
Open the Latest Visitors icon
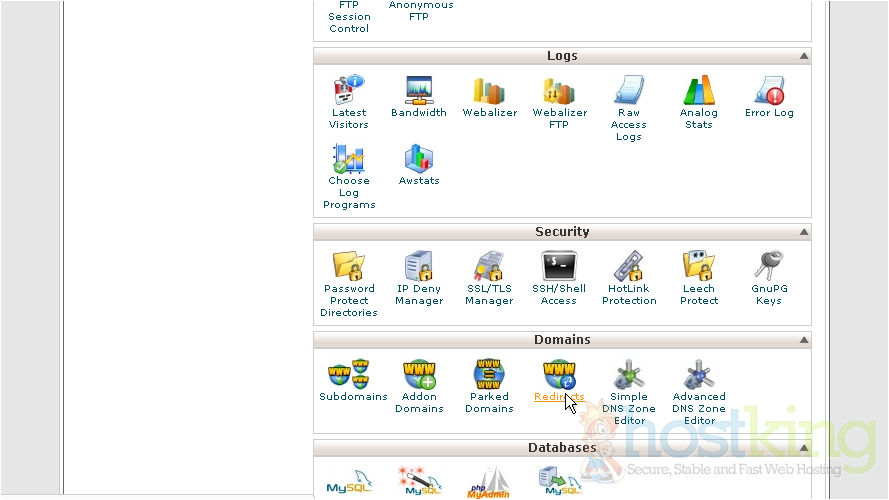[349, 91]
